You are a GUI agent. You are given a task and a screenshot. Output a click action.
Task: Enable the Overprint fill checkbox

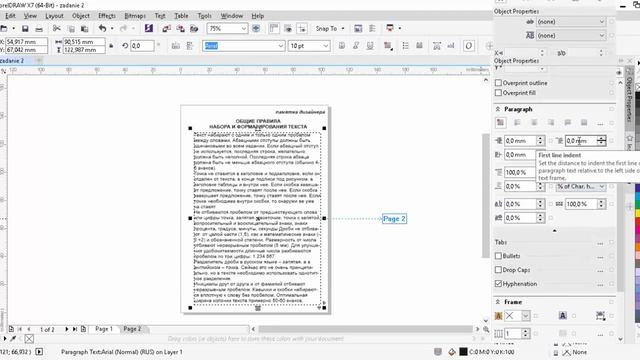pos(498,93)
